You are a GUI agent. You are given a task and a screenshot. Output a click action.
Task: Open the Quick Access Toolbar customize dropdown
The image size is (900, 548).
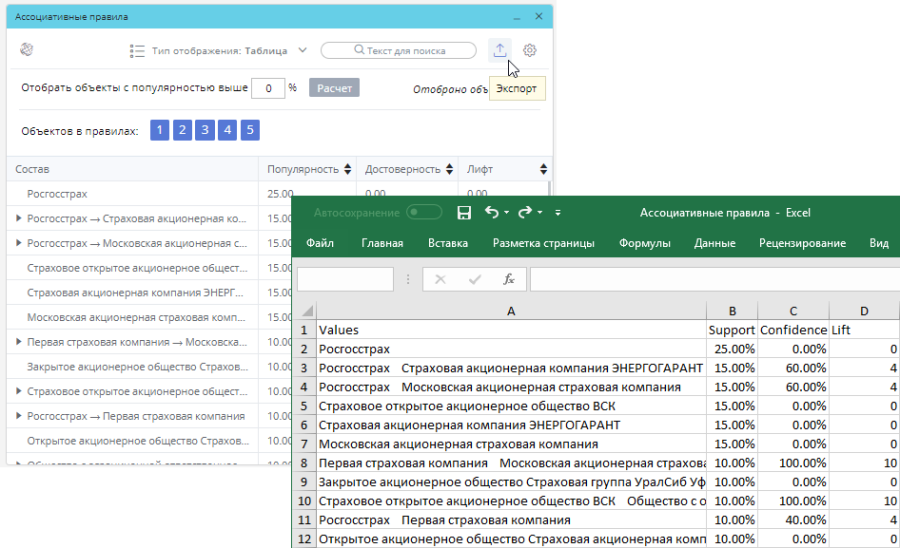(x=558, y=213)
